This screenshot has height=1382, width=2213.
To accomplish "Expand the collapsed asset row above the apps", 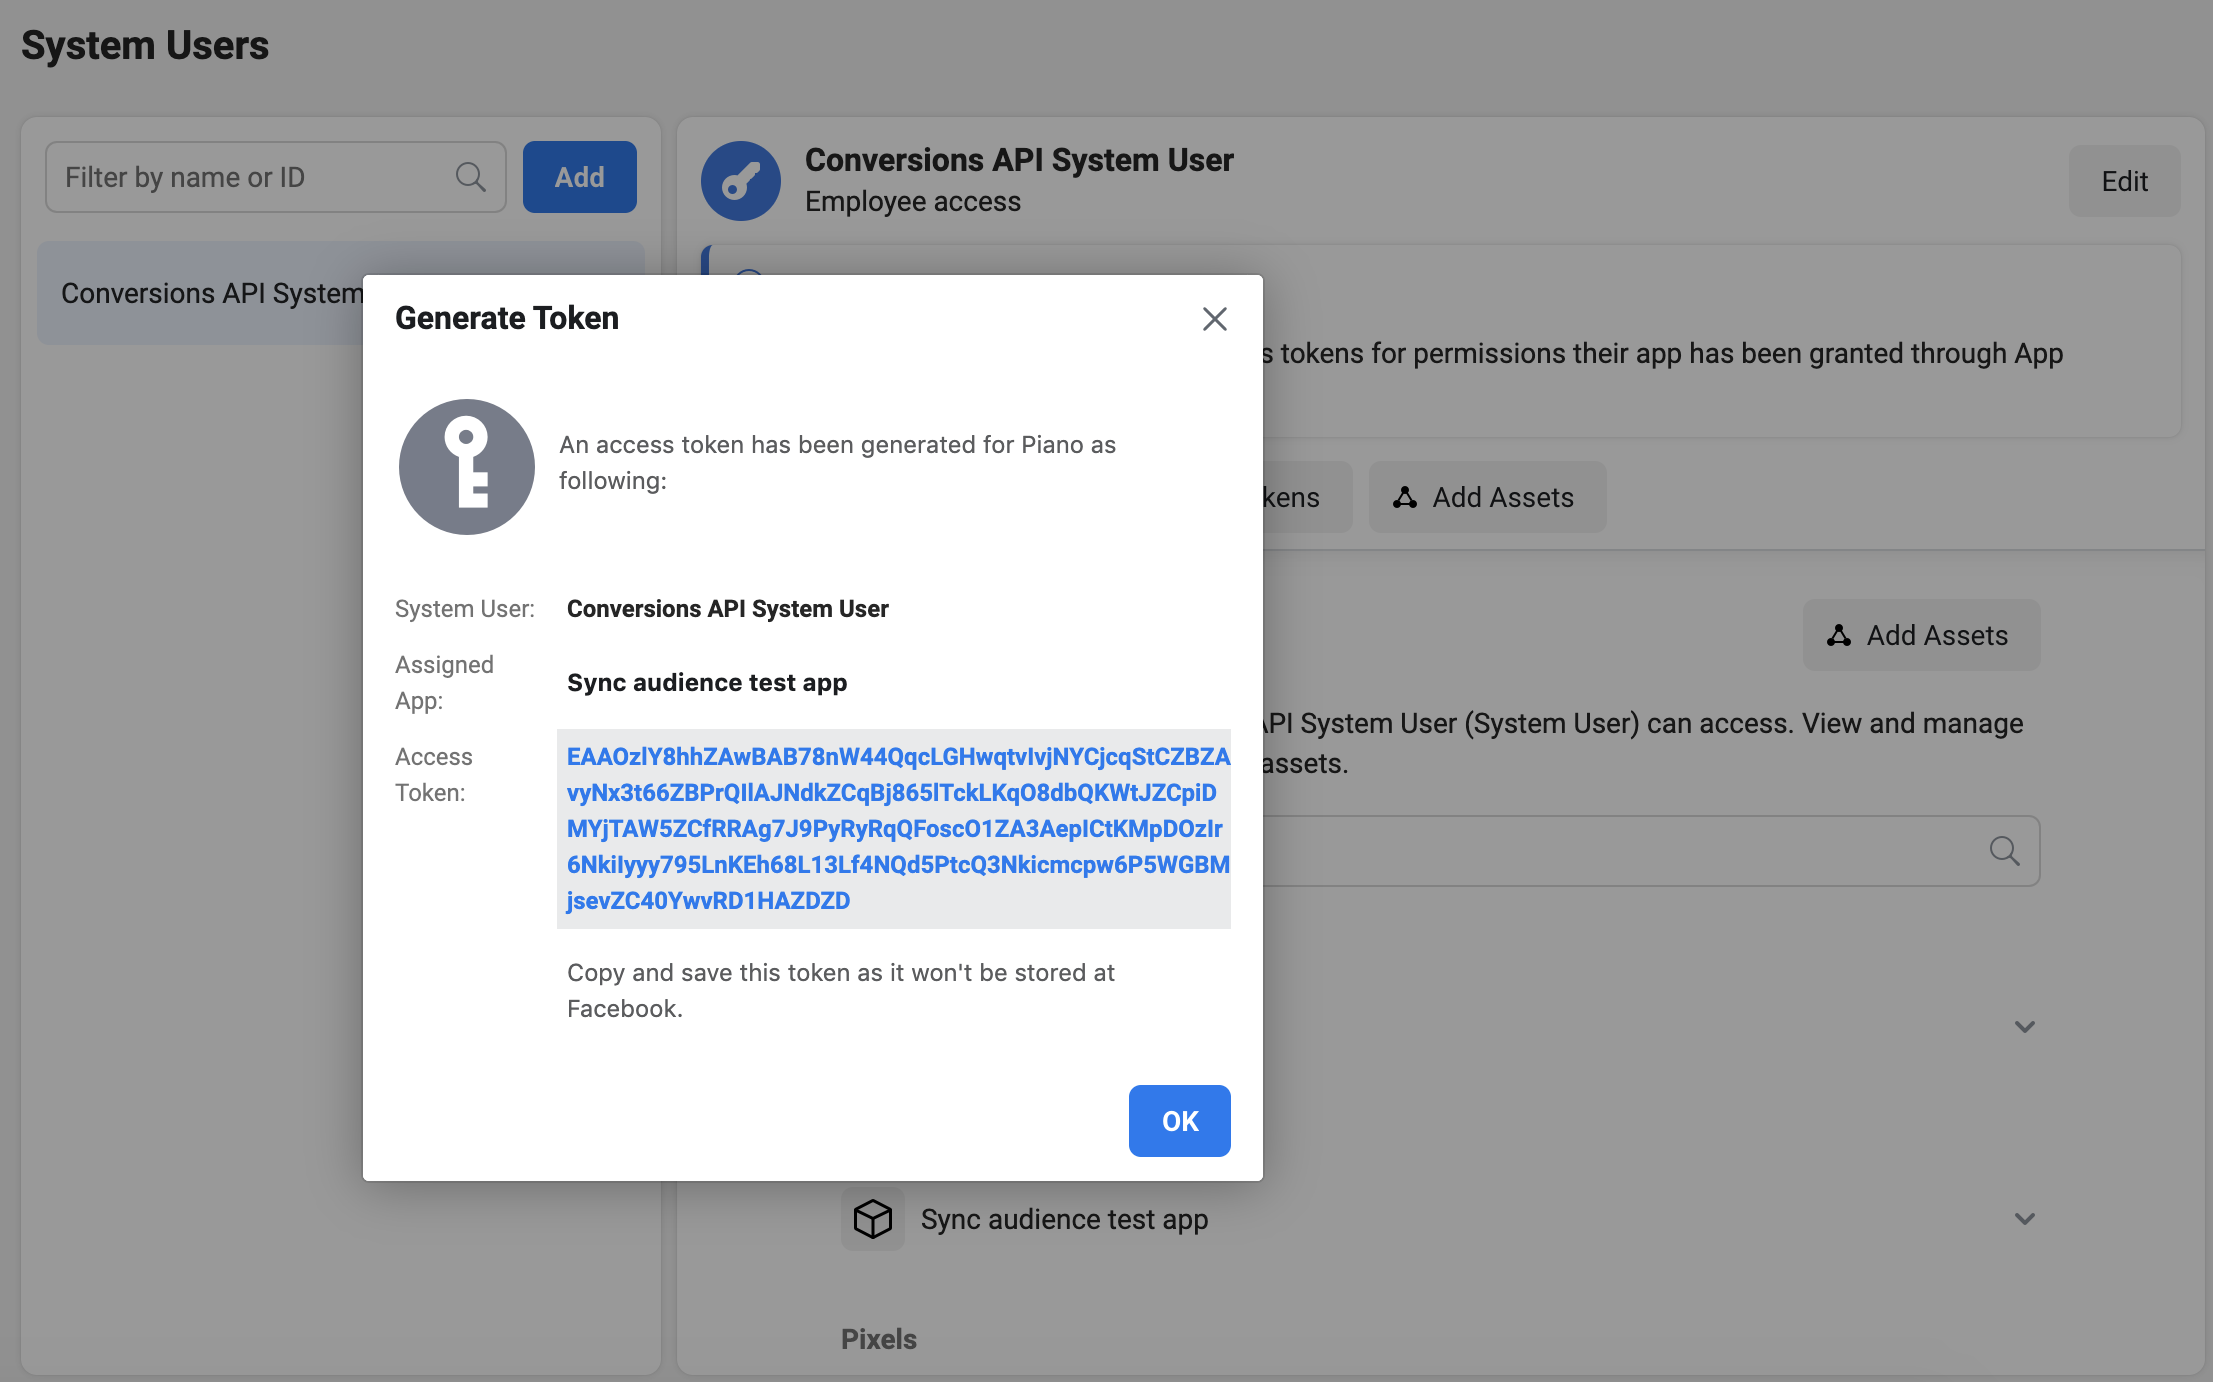I will tap(2025, 1027).
